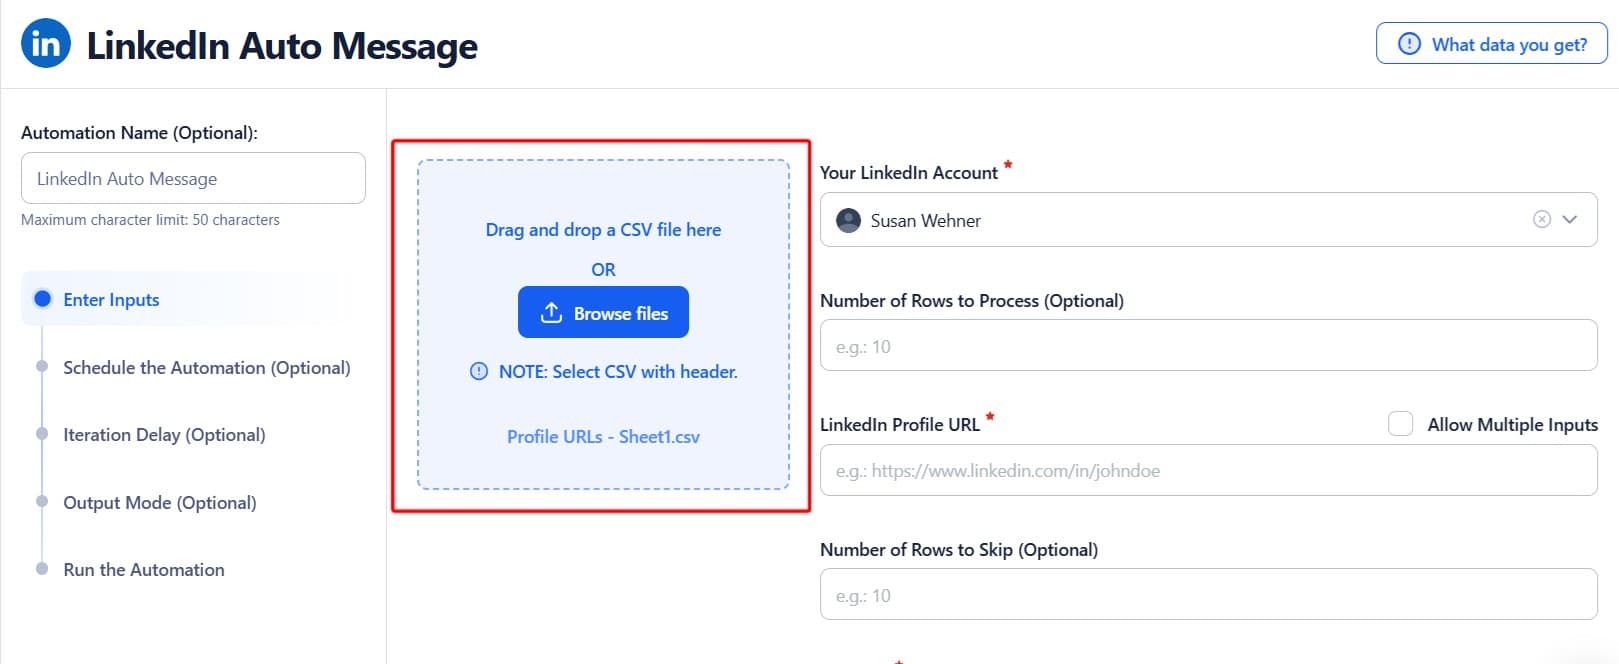
Task: Expand the LinkedIn Account dropdown chevron
Action: (1570, 220)
